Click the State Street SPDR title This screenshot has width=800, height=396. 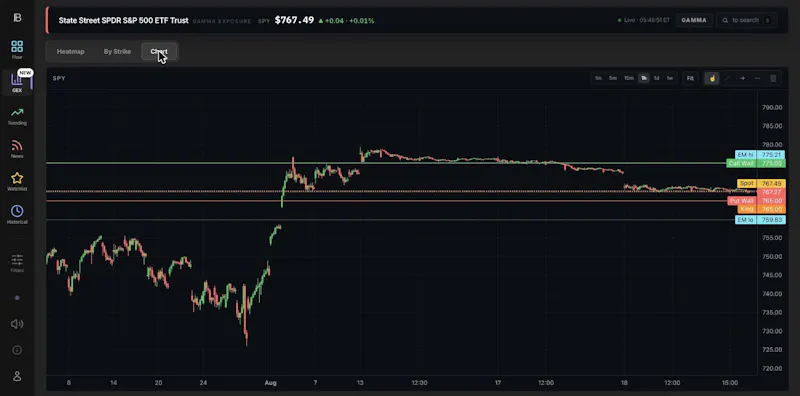click(123, 20)
